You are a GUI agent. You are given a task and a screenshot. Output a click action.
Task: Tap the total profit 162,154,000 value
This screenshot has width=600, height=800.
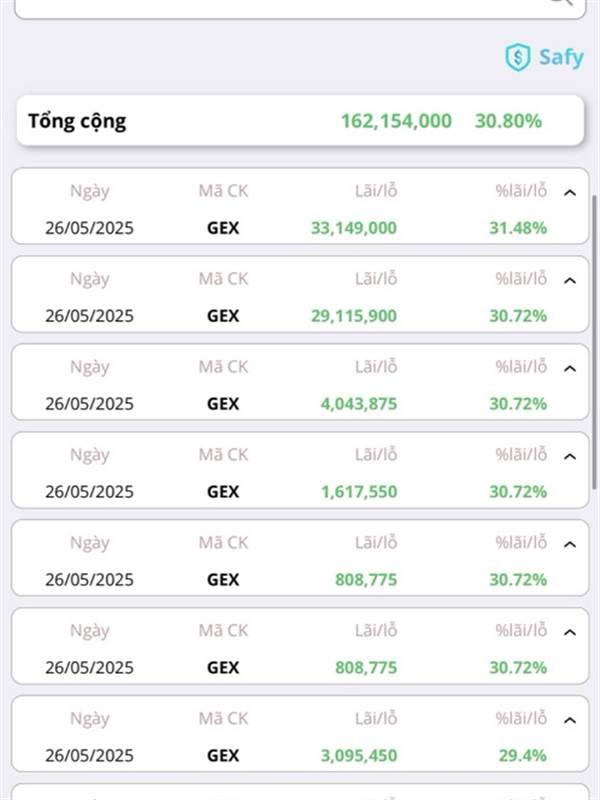pos(396,121)
